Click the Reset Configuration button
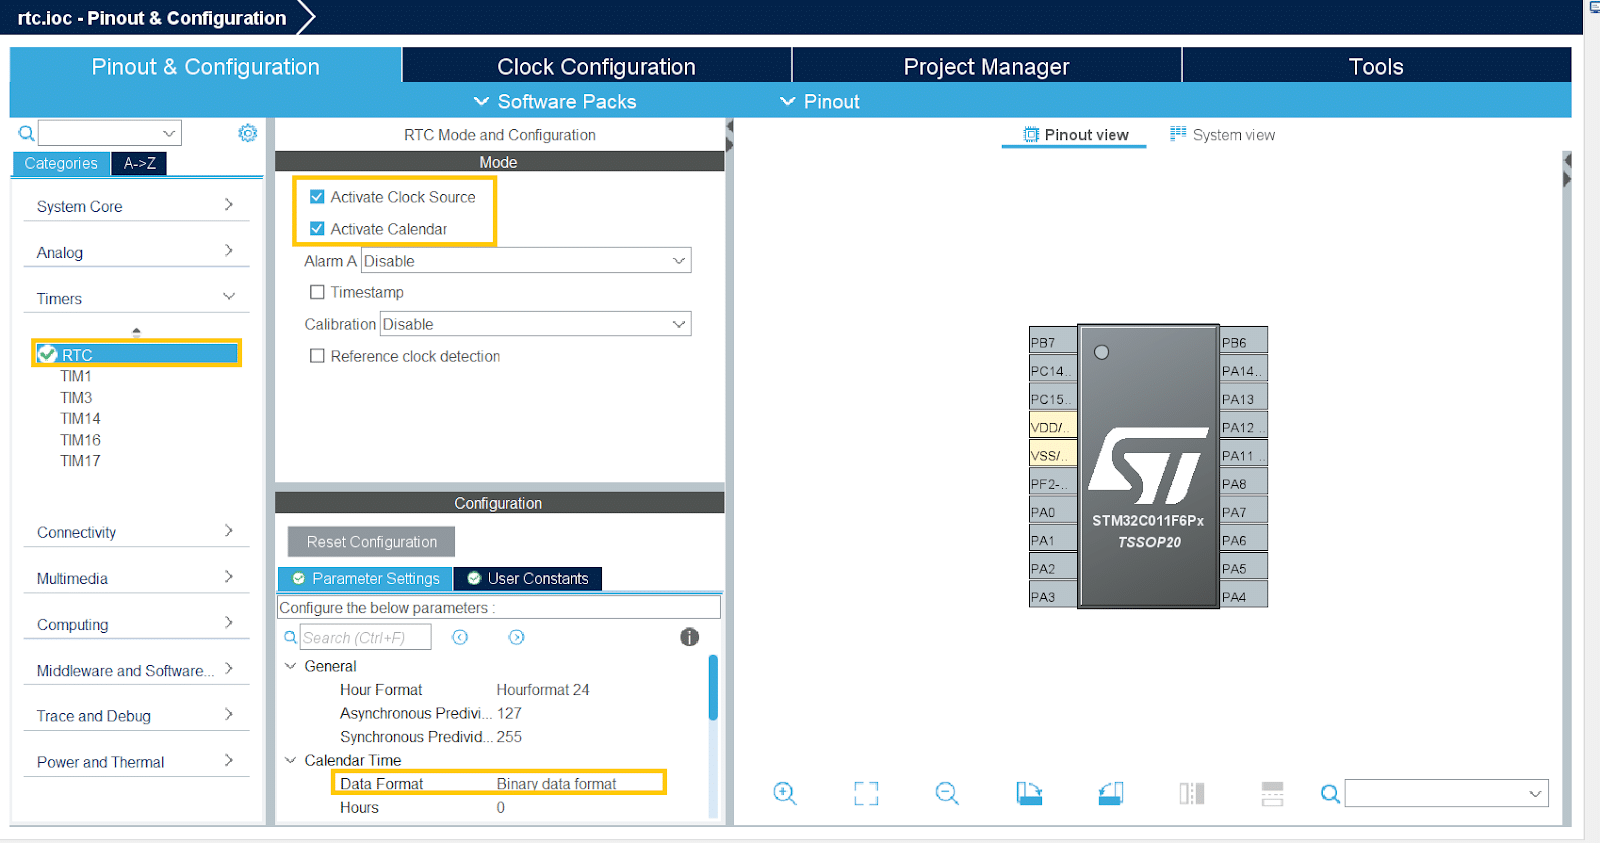The image size is (1600, 843). pyautogui.click(x=371, y=542)
